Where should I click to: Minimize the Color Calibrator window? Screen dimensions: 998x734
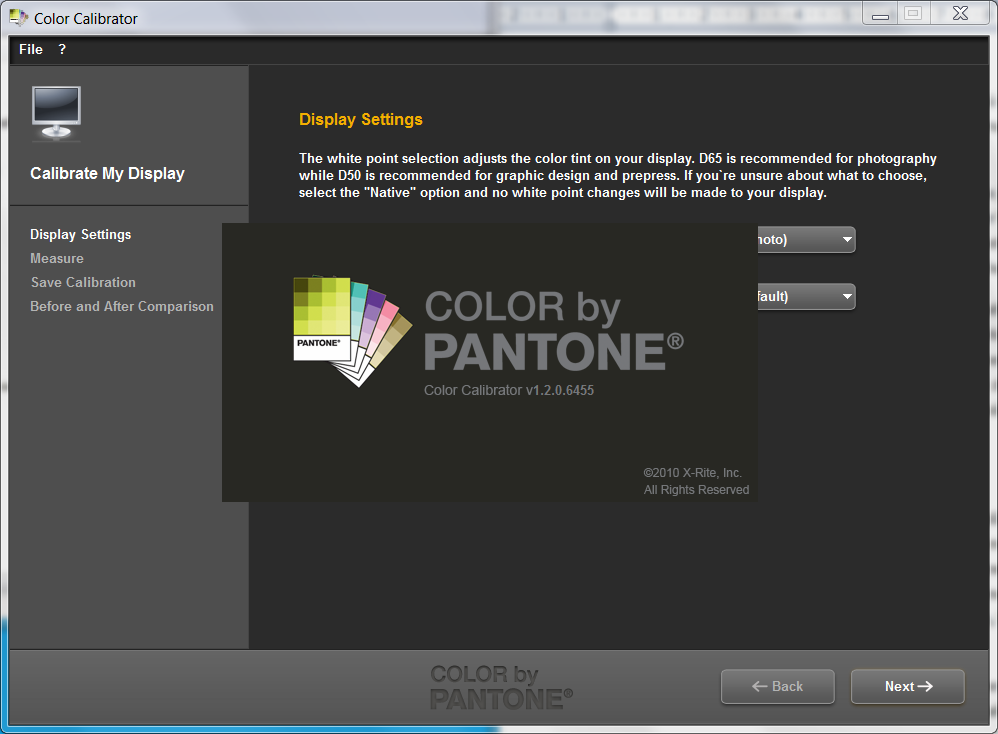pyautogui.click(x=879, y=14)
